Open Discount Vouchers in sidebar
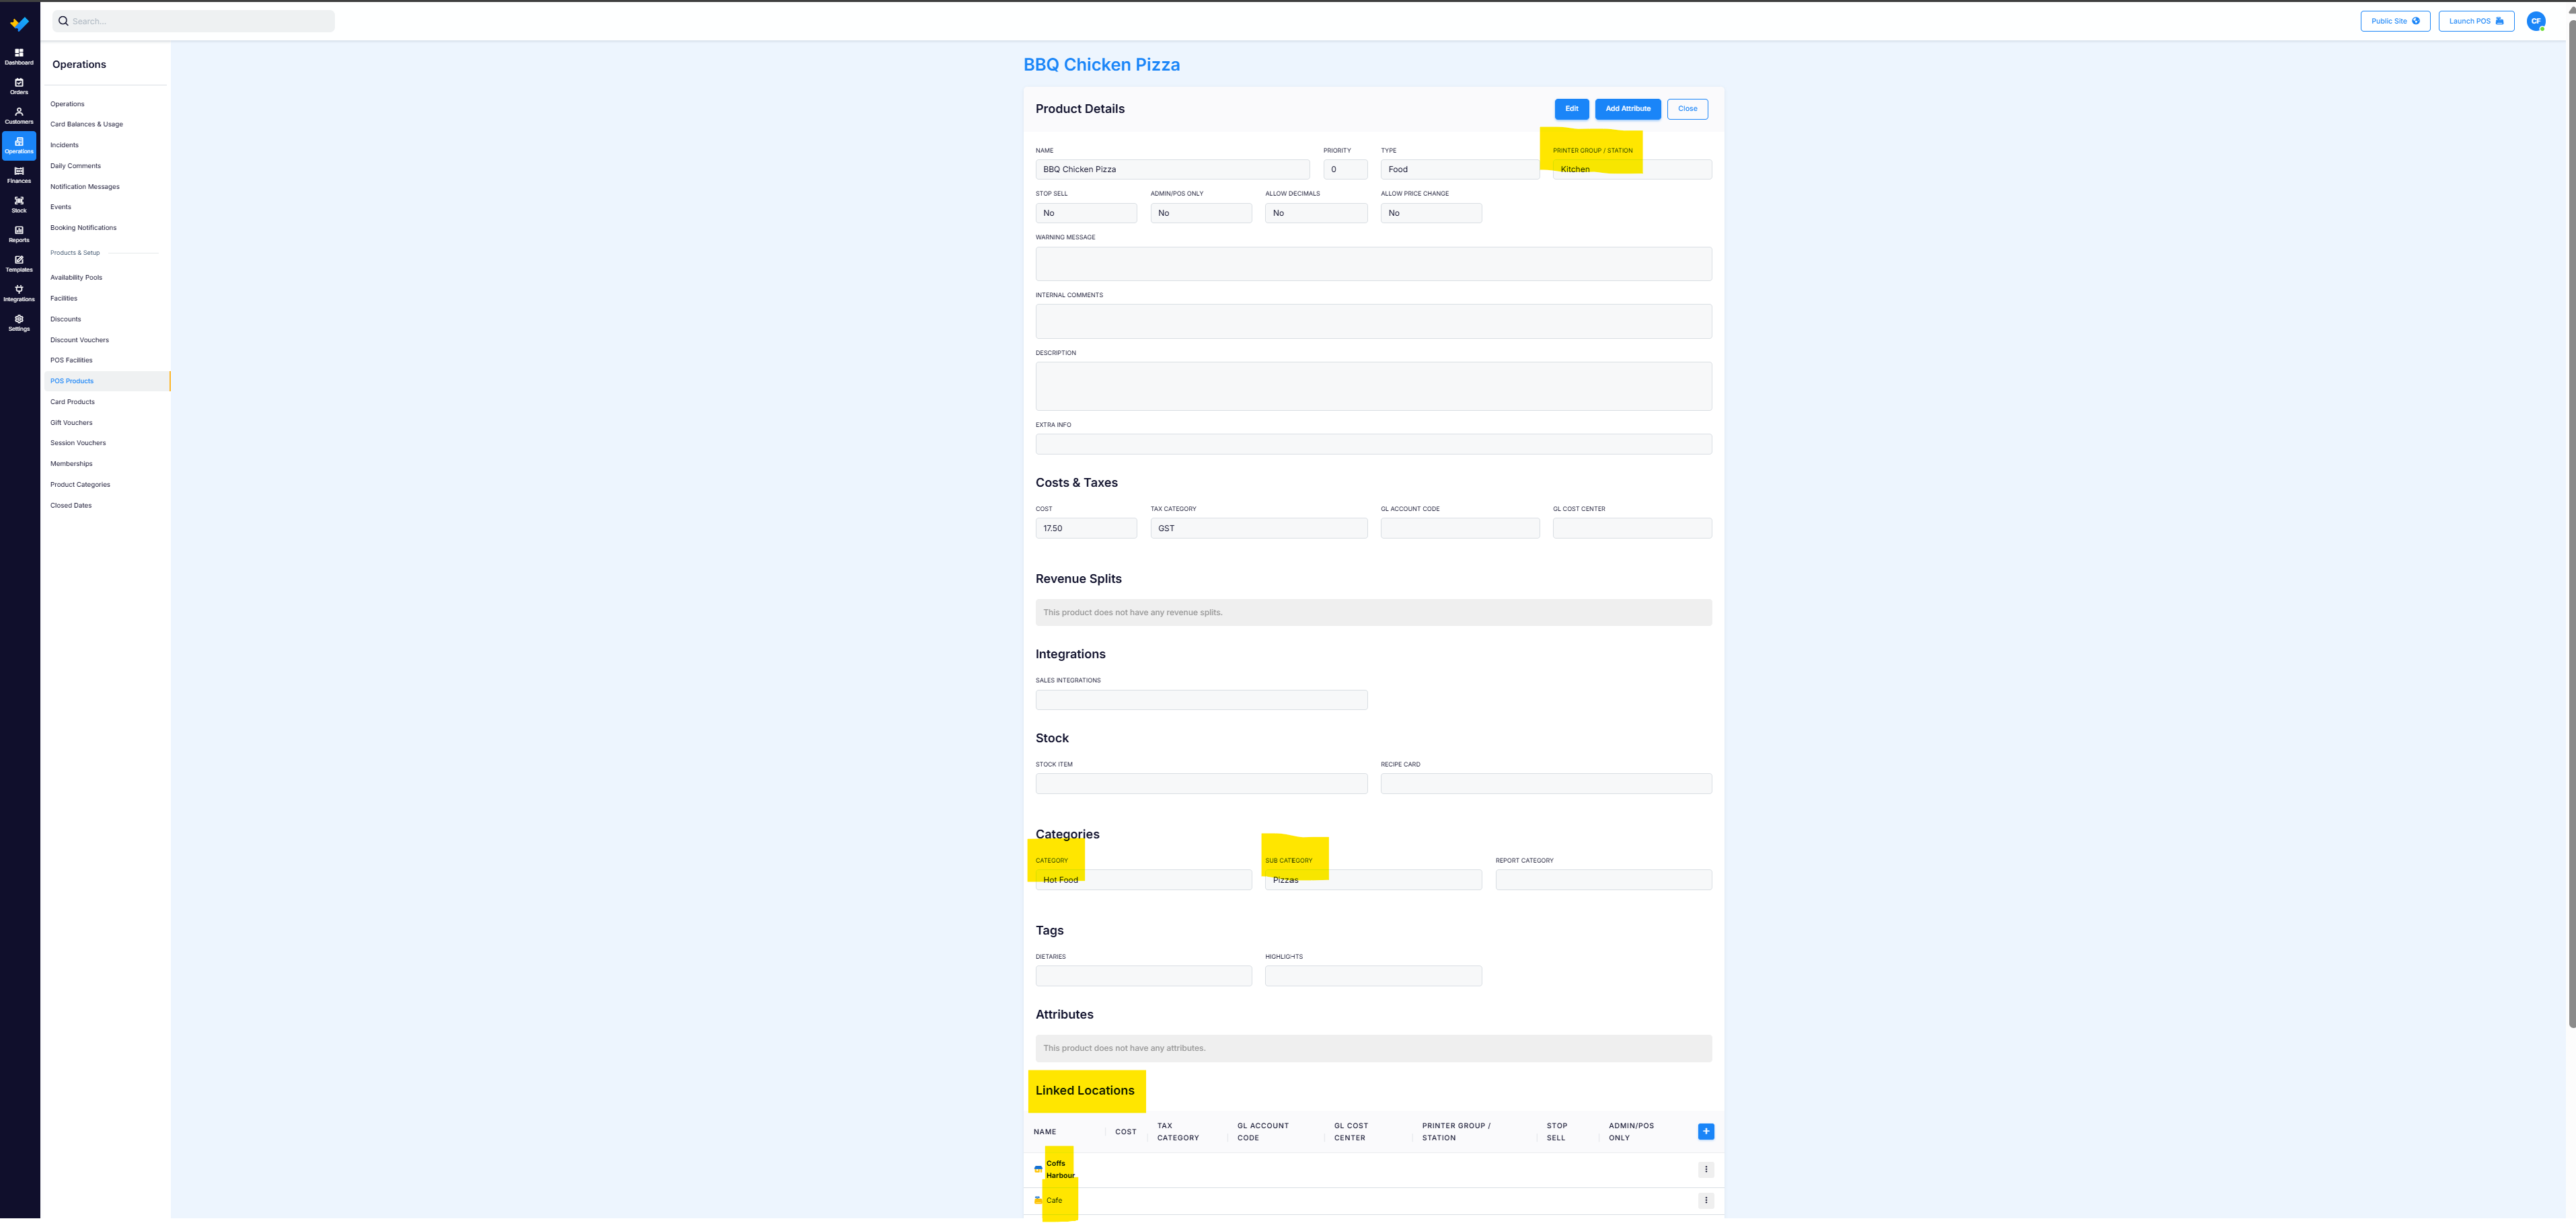 click(x=80, y=340)
